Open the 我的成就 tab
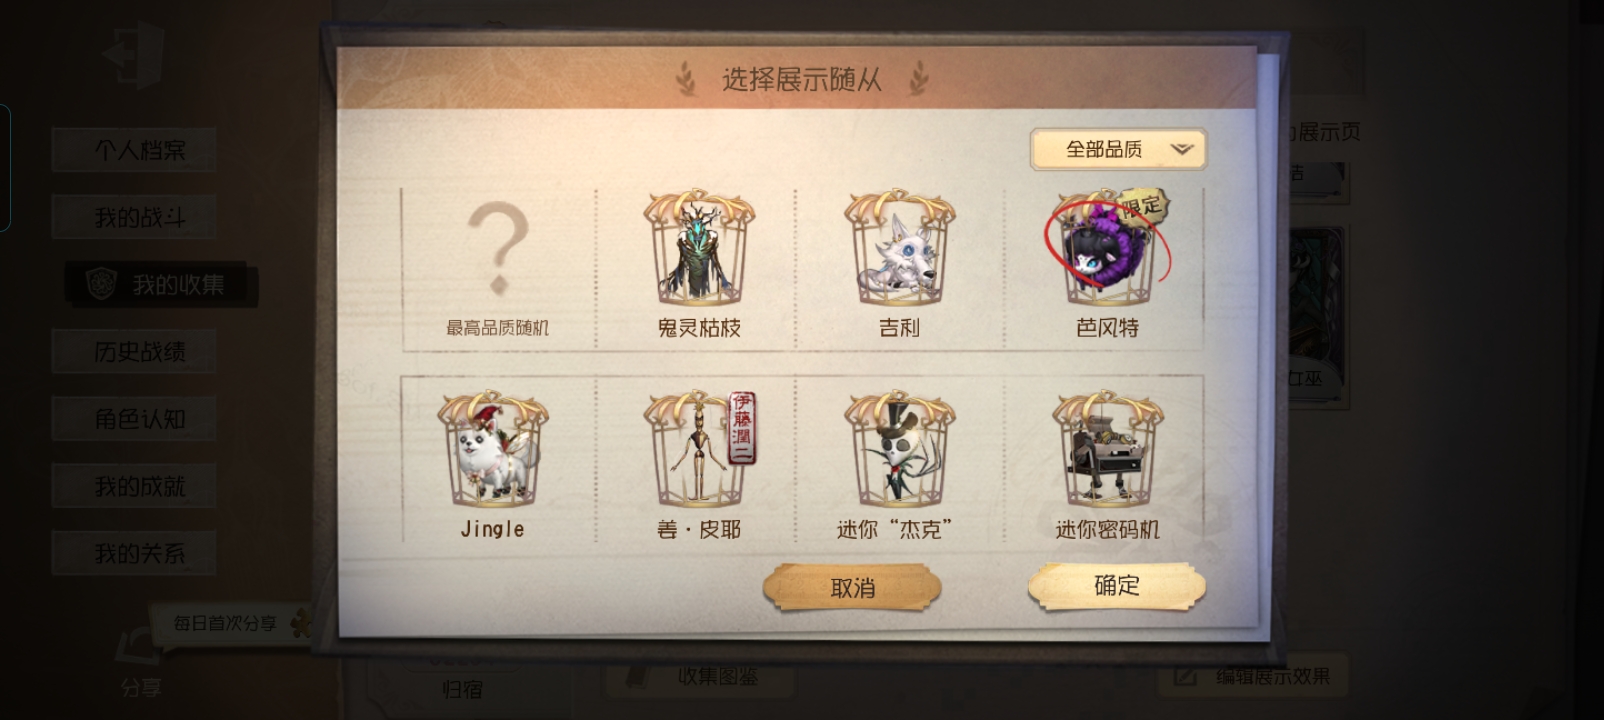The width and height of the screenshot is (1604, 720). click(139, 486)
